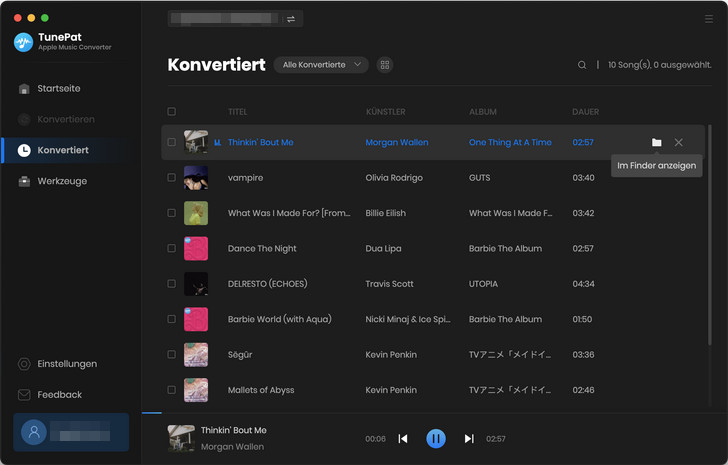Click the vampire album thumbnail
This screenshot has height=465, width=728.
[196, 178]
